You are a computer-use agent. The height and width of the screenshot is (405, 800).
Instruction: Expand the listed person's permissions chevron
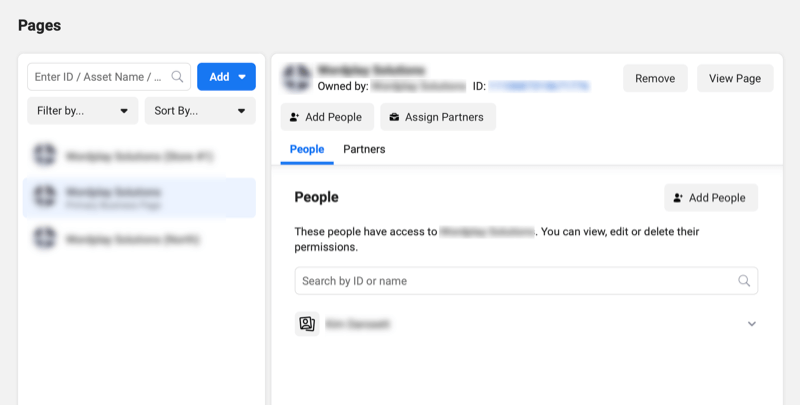click(x=752, y=324)
